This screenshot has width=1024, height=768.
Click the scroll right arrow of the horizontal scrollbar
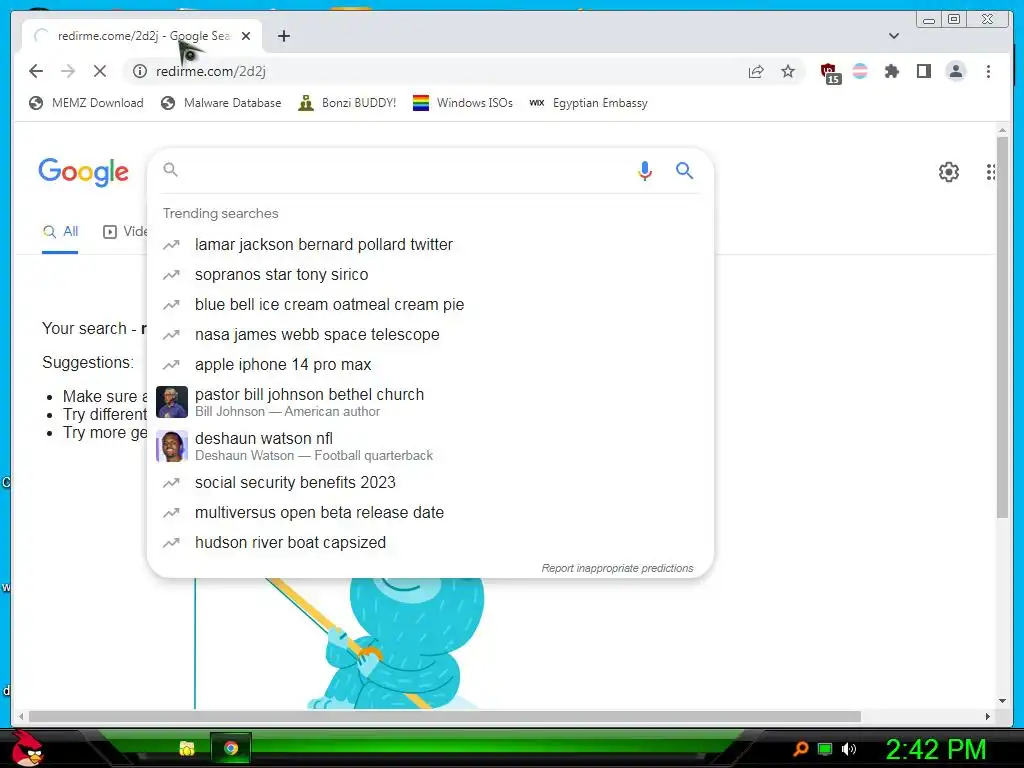pos(987,716)
